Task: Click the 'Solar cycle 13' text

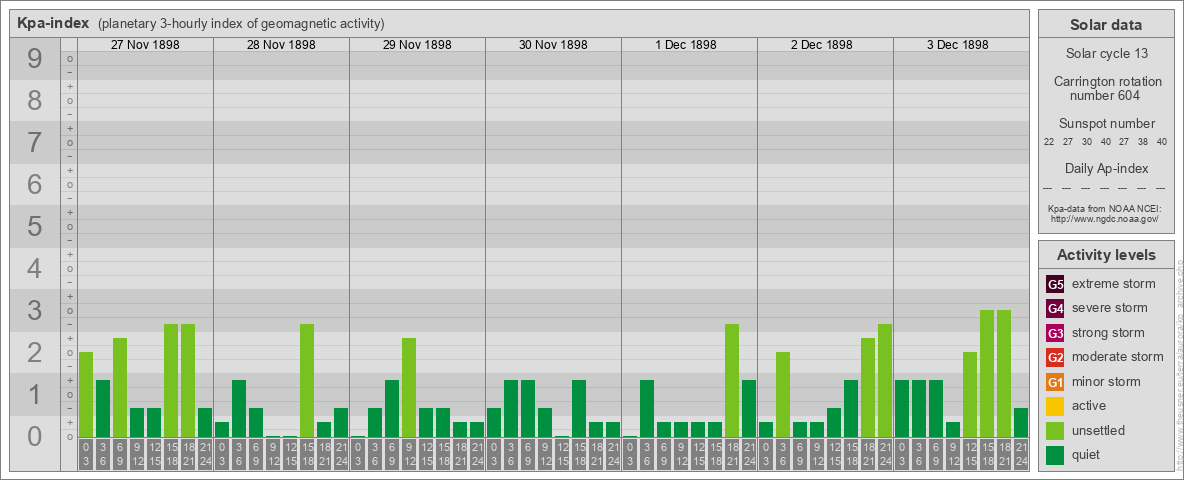Action: pyautogui.click(x=1106, y=54)
